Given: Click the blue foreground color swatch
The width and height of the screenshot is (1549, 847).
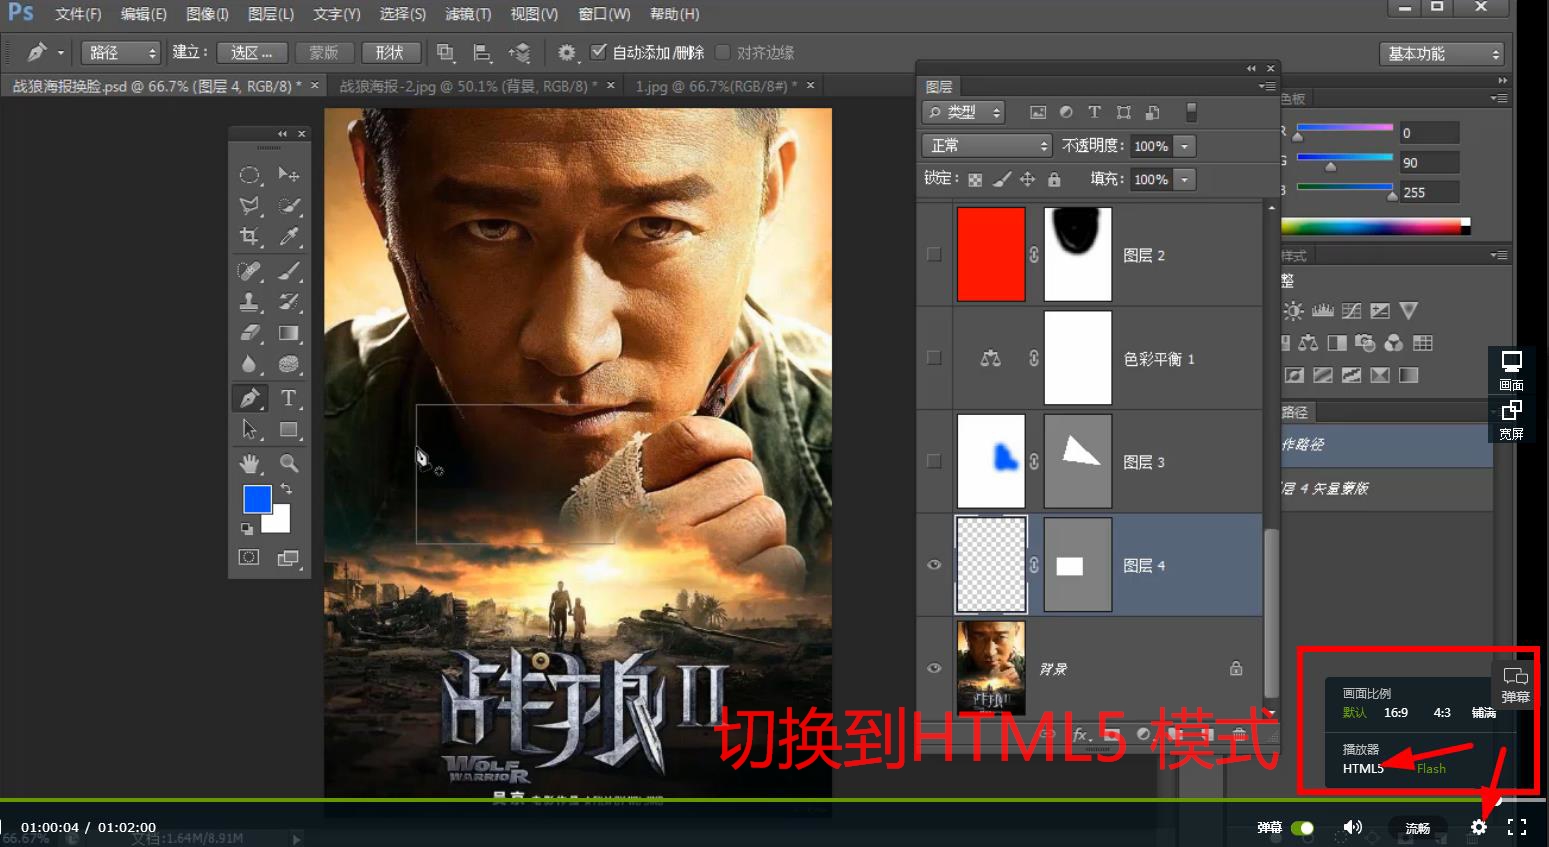Looking at the screenshot, I should click(x=257, y=499).
